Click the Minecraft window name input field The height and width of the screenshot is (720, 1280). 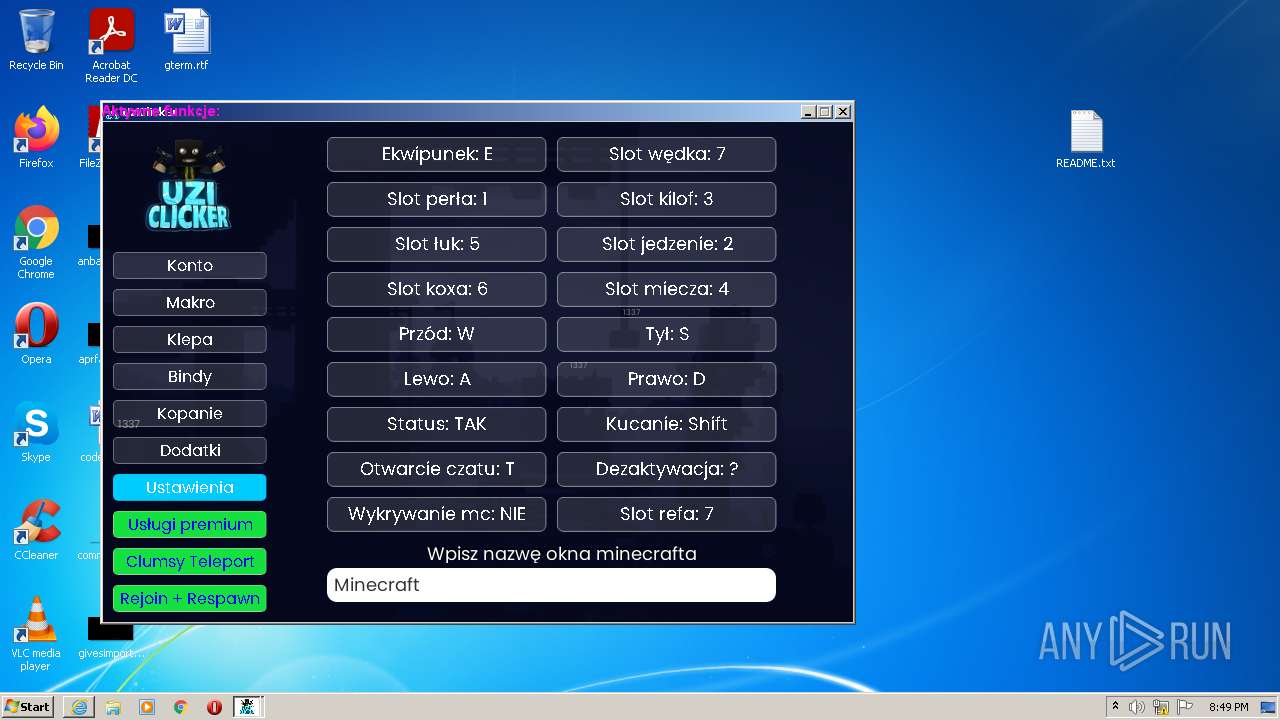[x=551, y=585]
